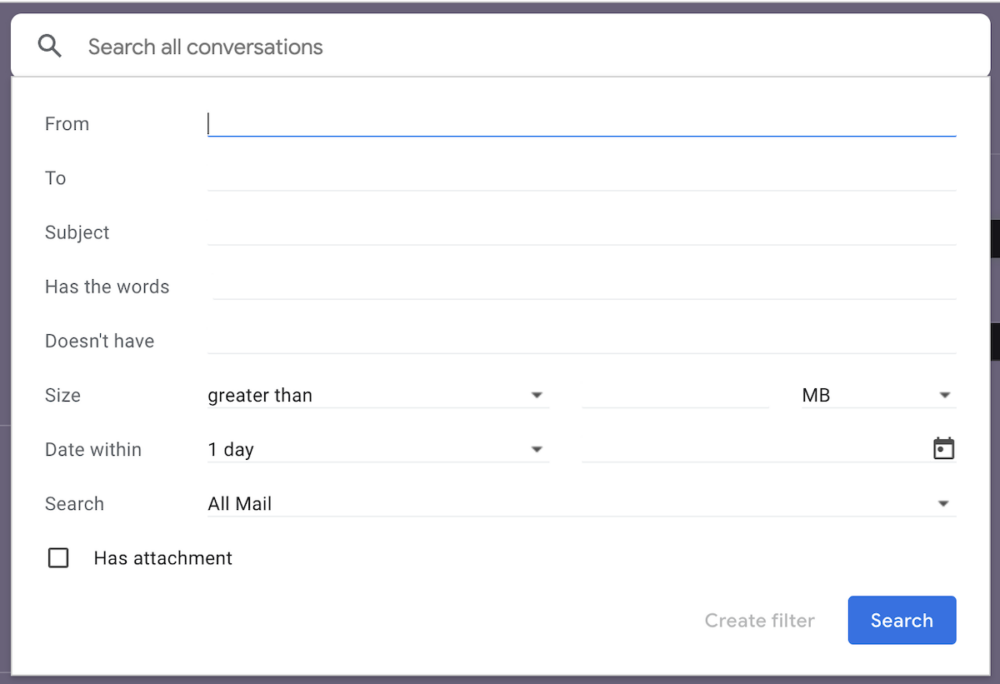Click the greater than dropdown arrow

click(x=537, y=395)
